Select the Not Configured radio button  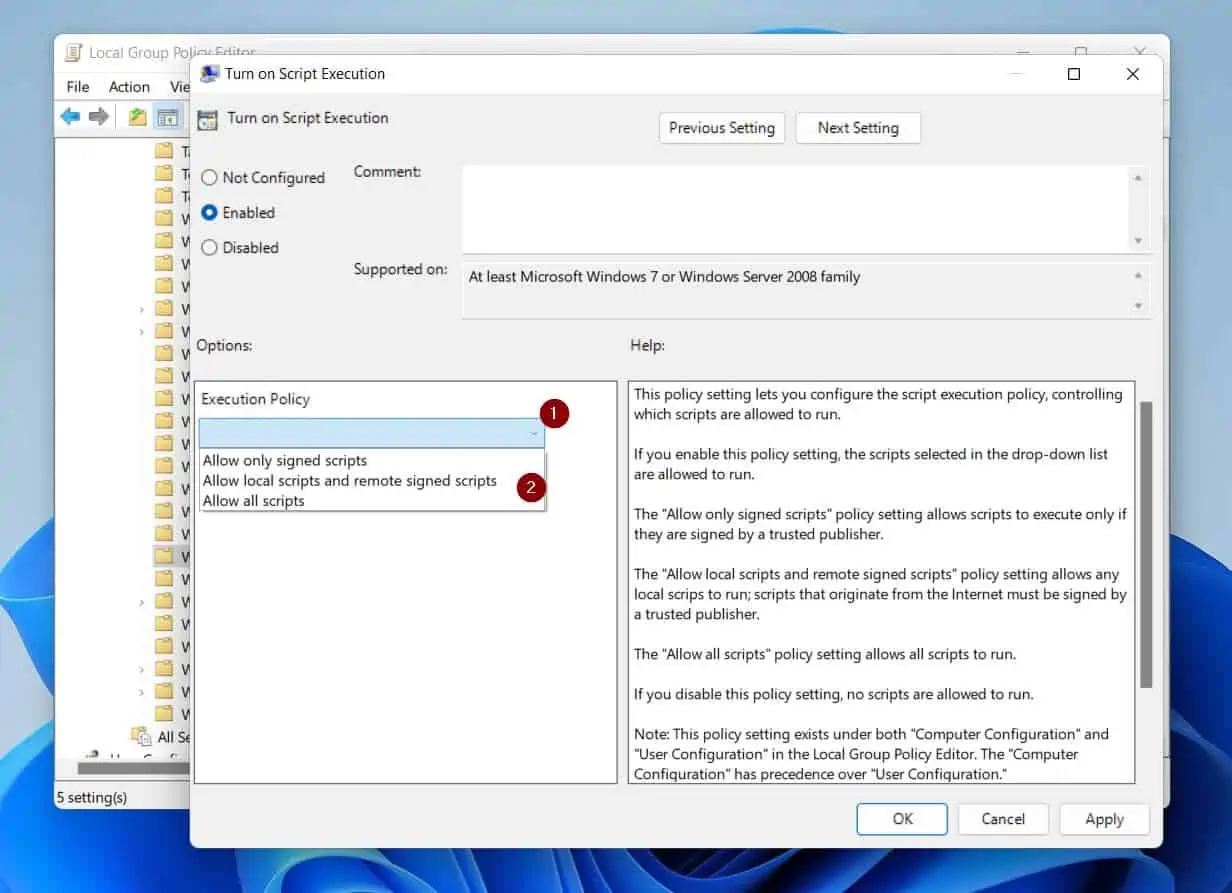[209, 178]
